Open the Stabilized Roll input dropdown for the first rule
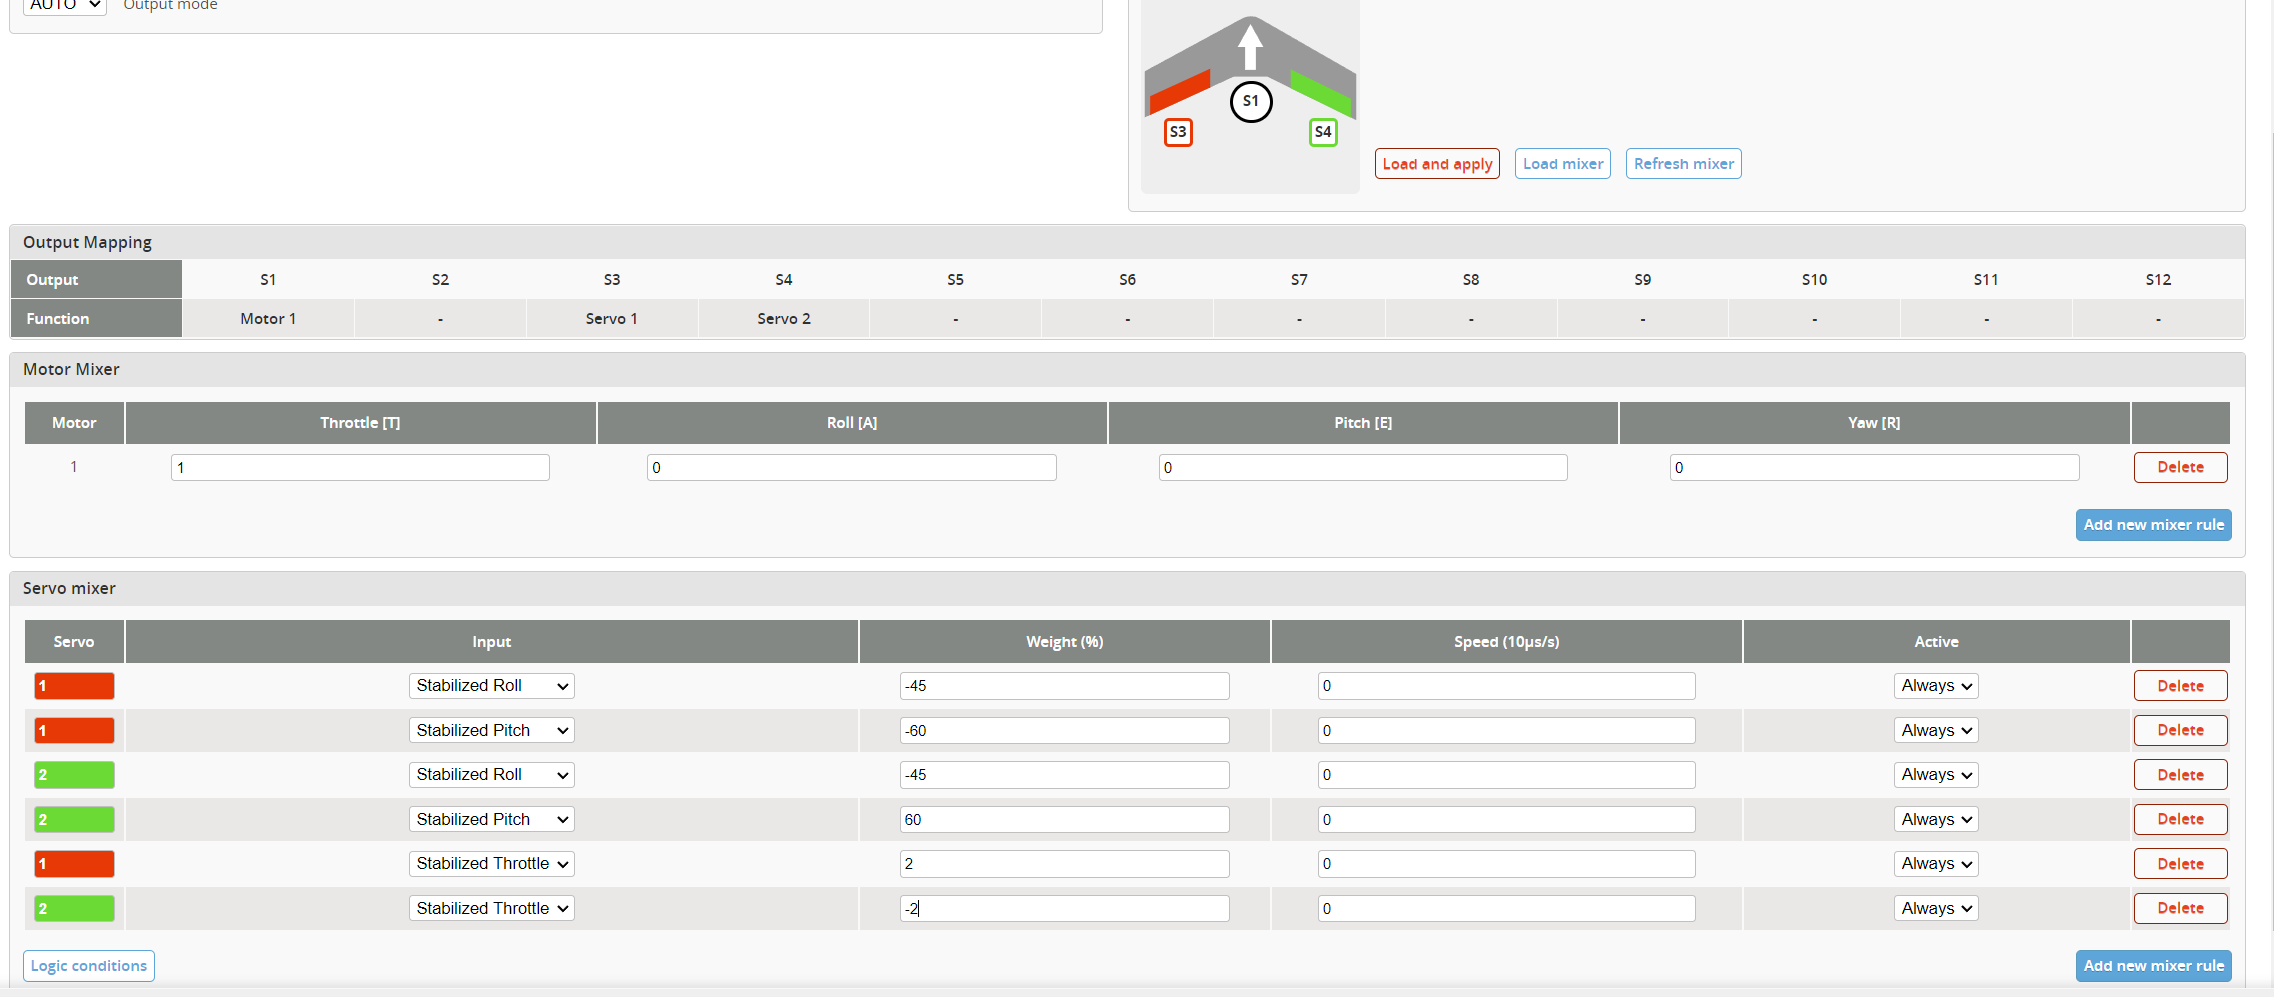 pos(491,686)
